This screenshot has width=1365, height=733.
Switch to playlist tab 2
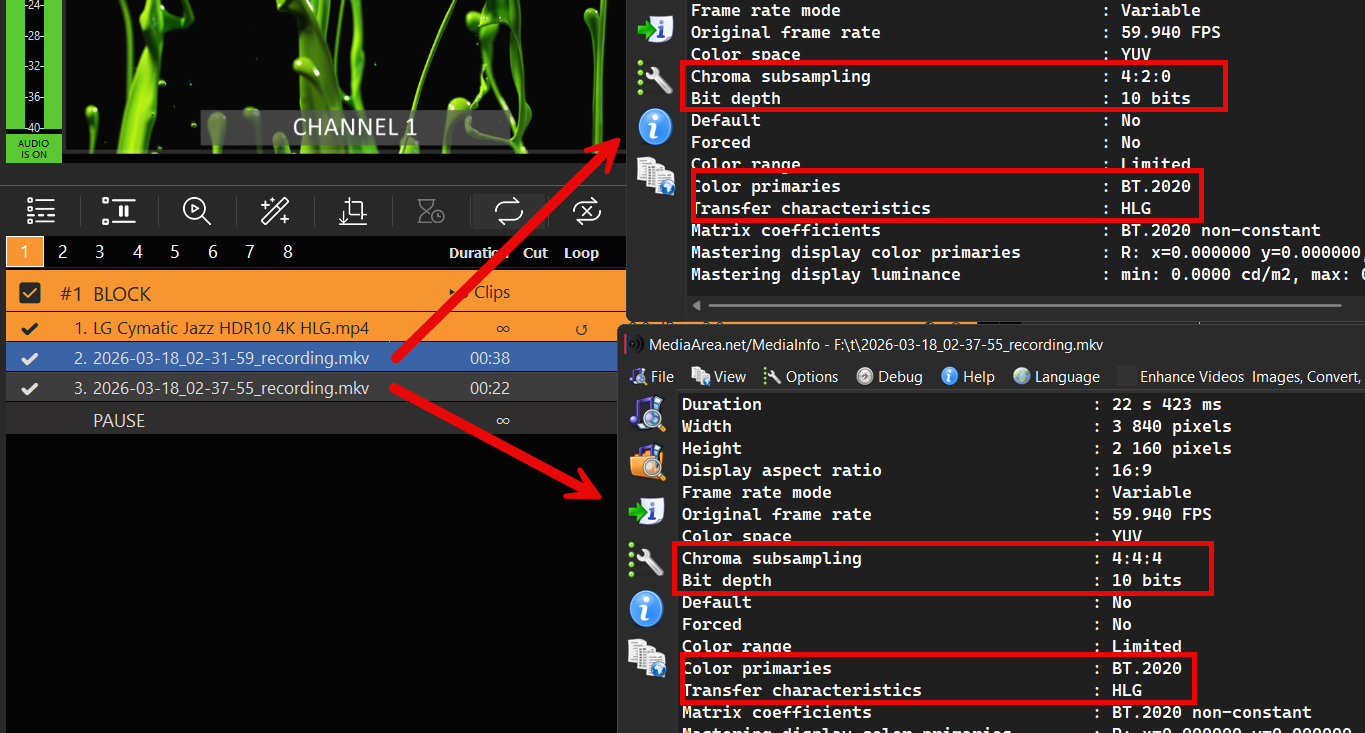(x=62, y=252)
